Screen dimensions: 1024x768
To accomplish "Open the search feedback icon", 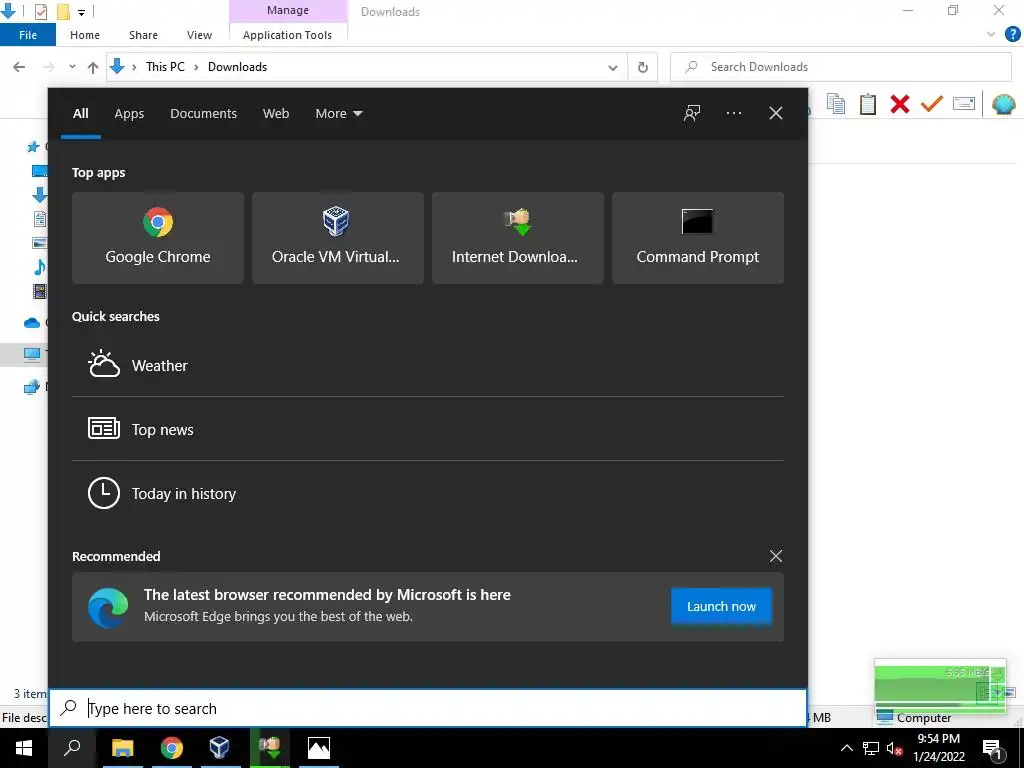I will (x=692, y=113).
